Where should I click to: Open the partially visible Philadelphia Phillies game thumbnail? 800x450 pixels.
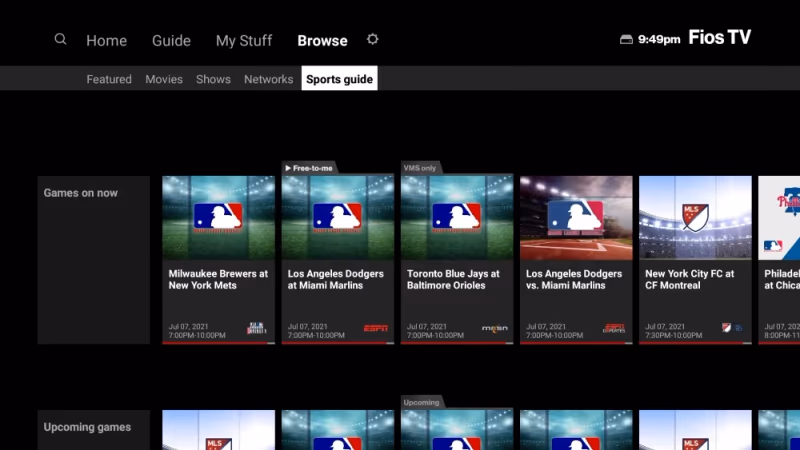coord(779,218)
